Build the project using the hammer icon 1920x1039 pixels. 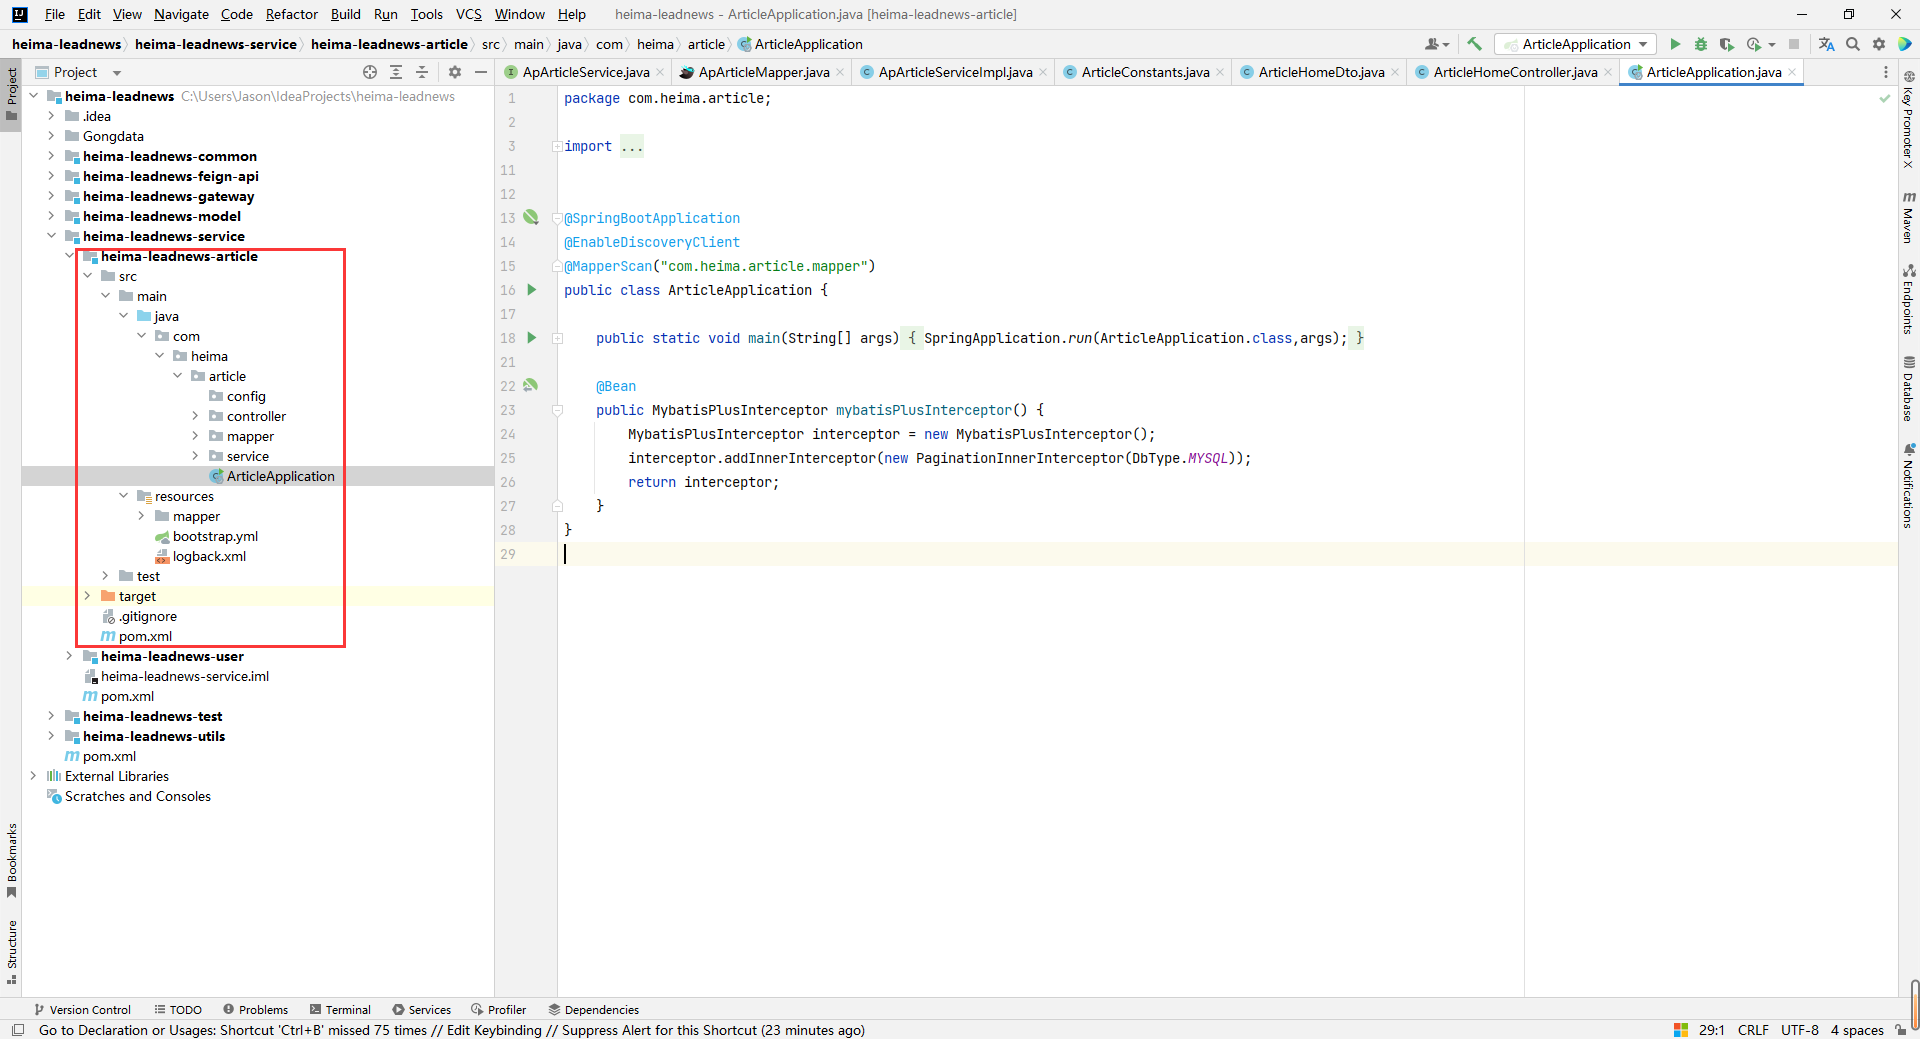[x=1474, y=44]
